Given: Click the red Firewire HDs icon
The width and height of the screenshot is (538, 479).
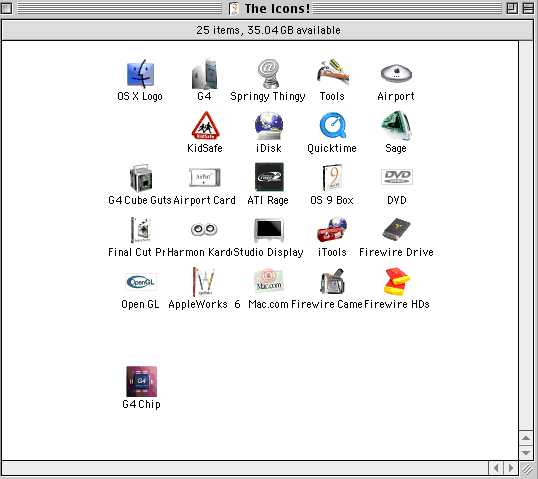Looking at the screenshot, I should (x=397, y=281).
